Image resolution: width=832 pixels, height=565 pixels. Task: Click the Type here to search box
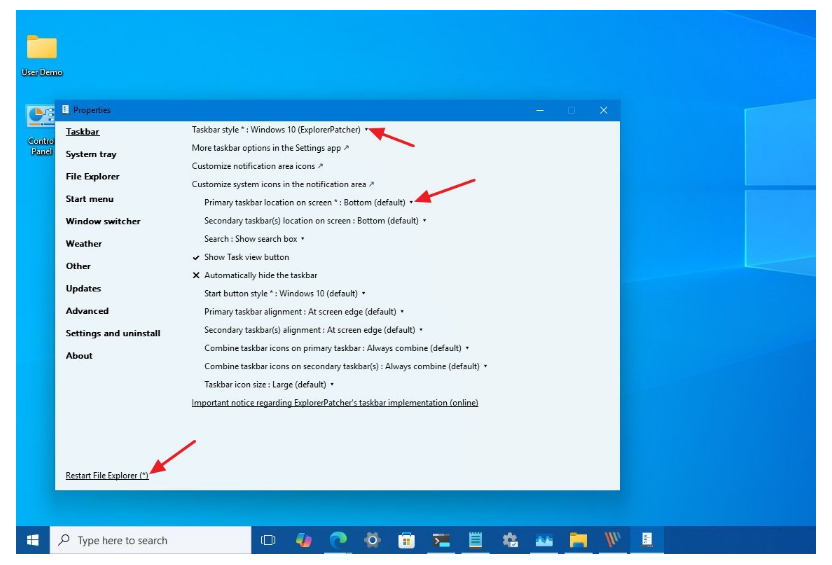(x=150, y=540)
